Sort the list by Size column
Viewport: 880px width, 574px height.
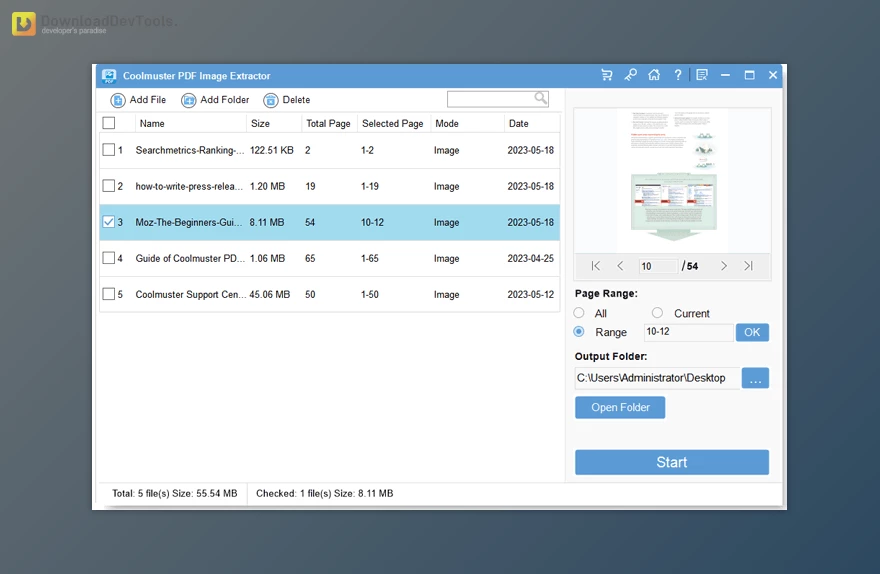(x=260, y=123)
